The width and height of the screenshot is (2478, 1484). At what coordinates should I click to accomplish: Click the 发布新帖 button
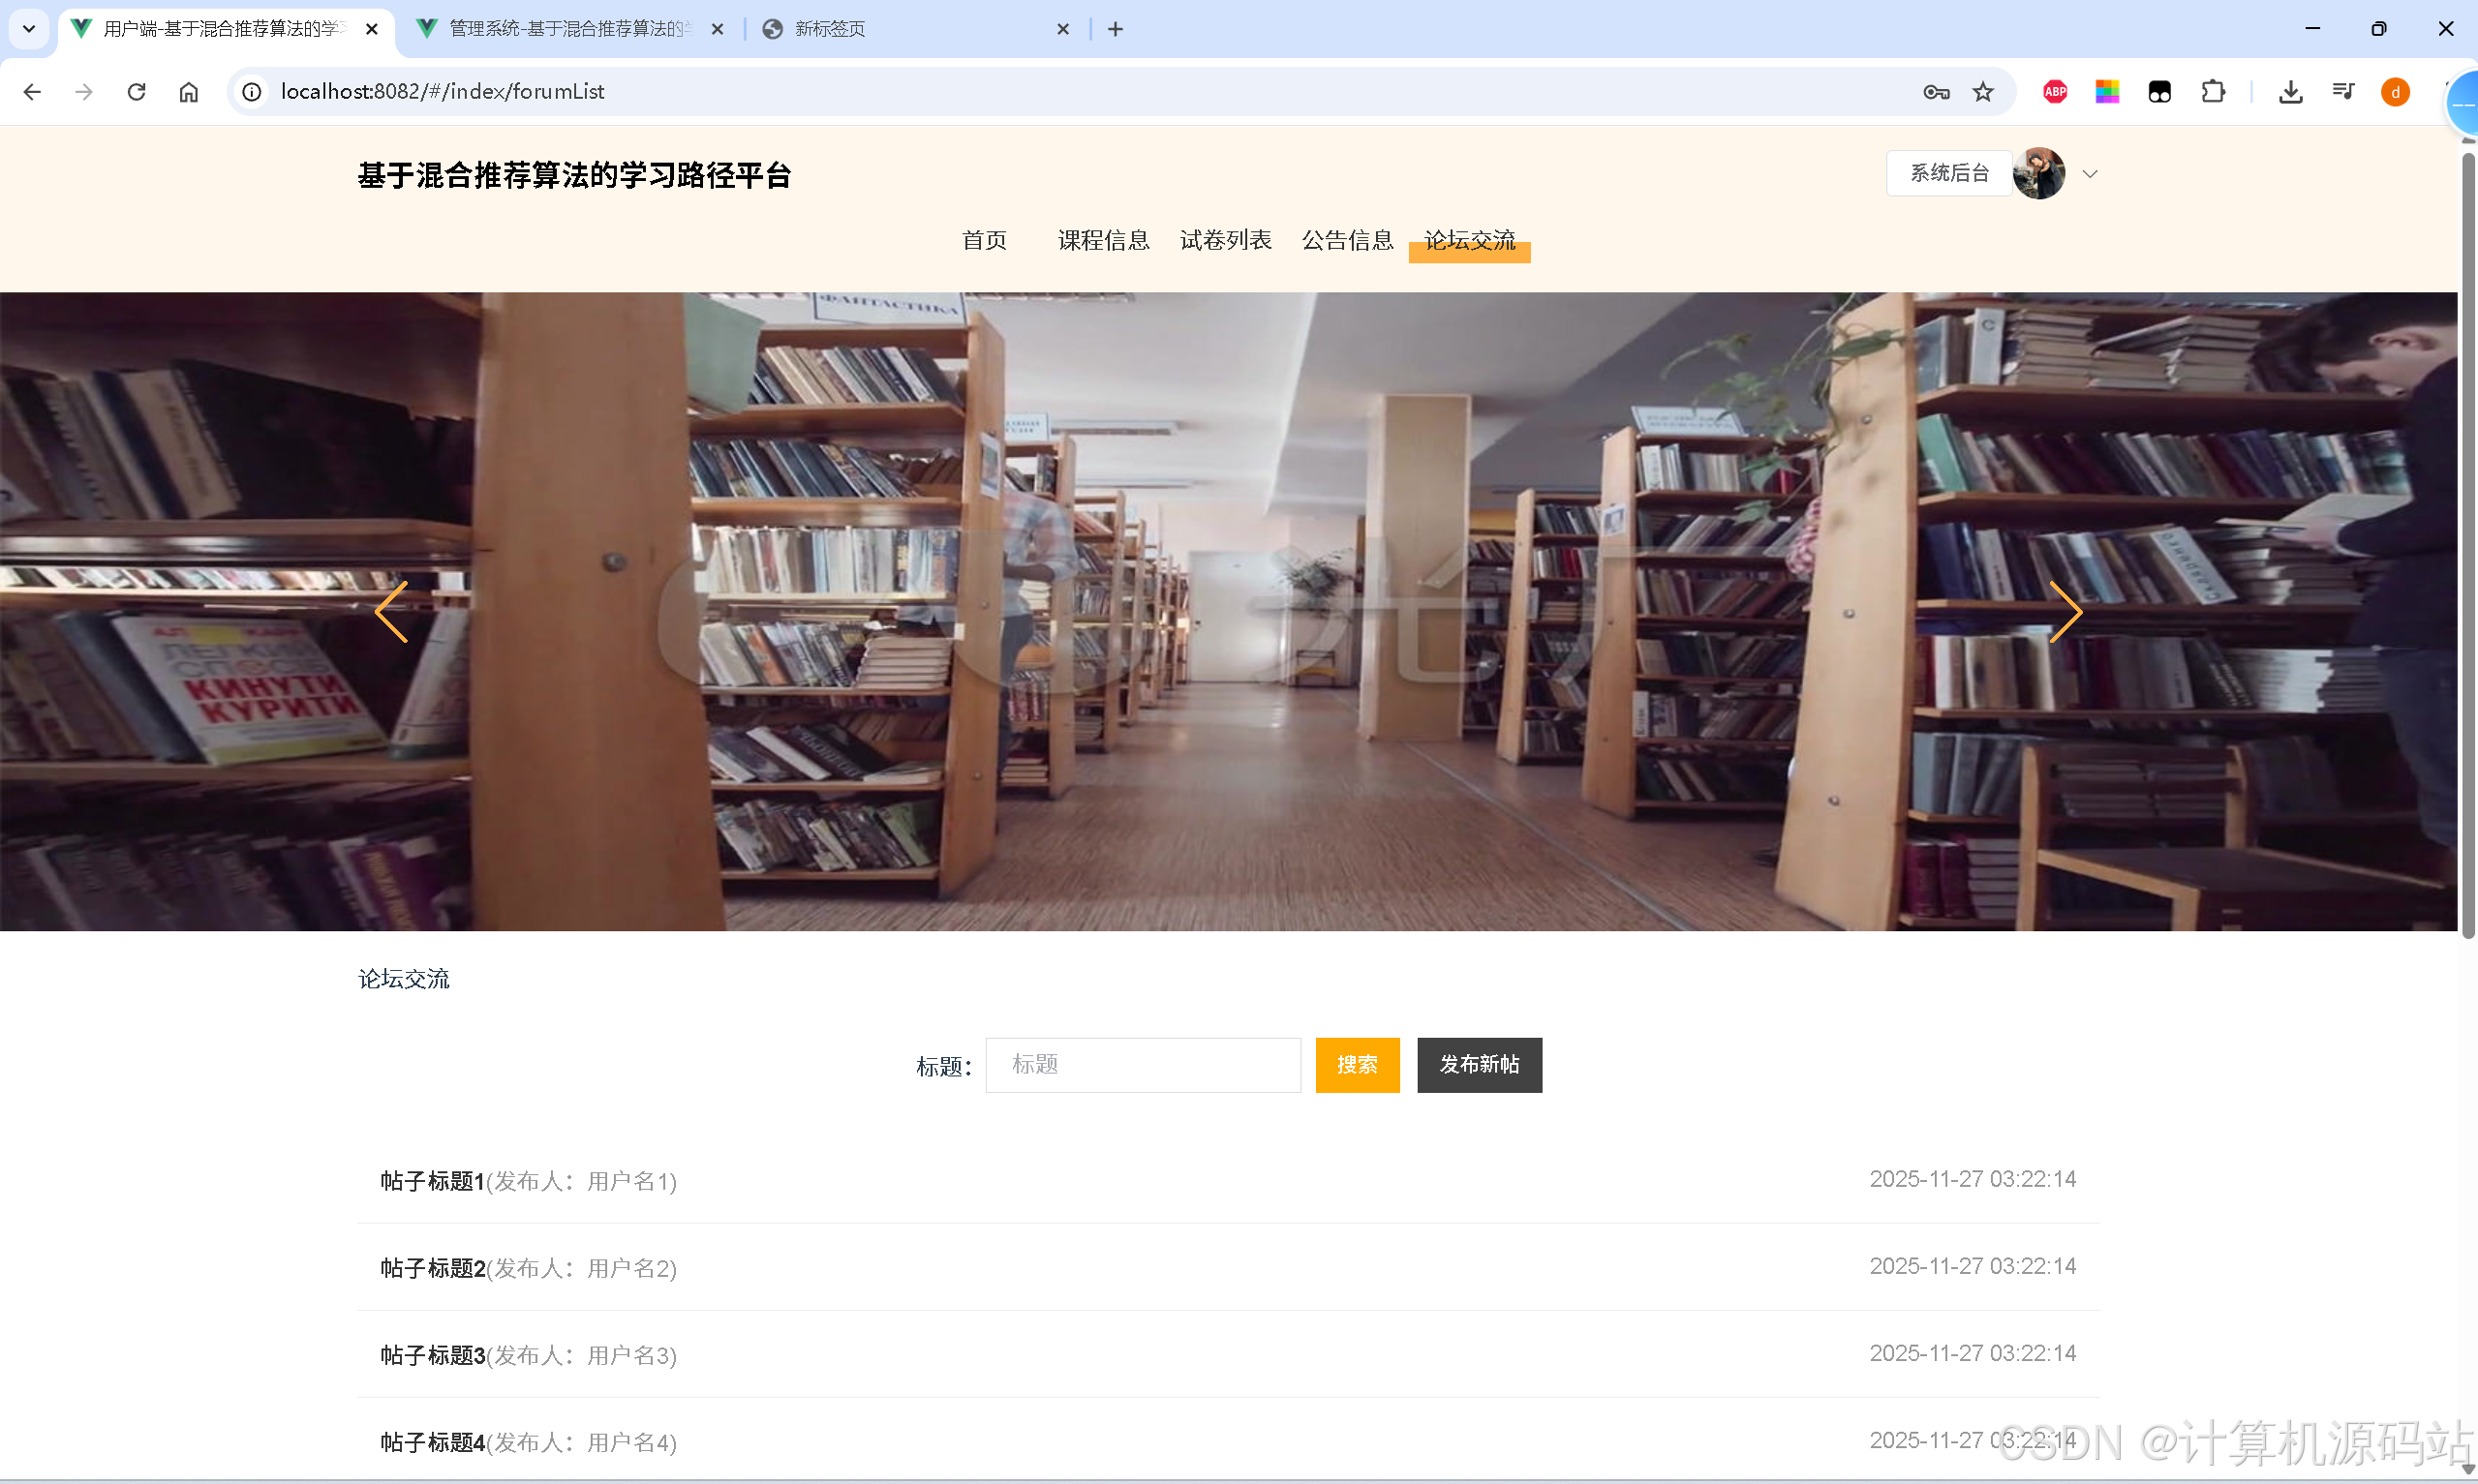[1479, 1064]
